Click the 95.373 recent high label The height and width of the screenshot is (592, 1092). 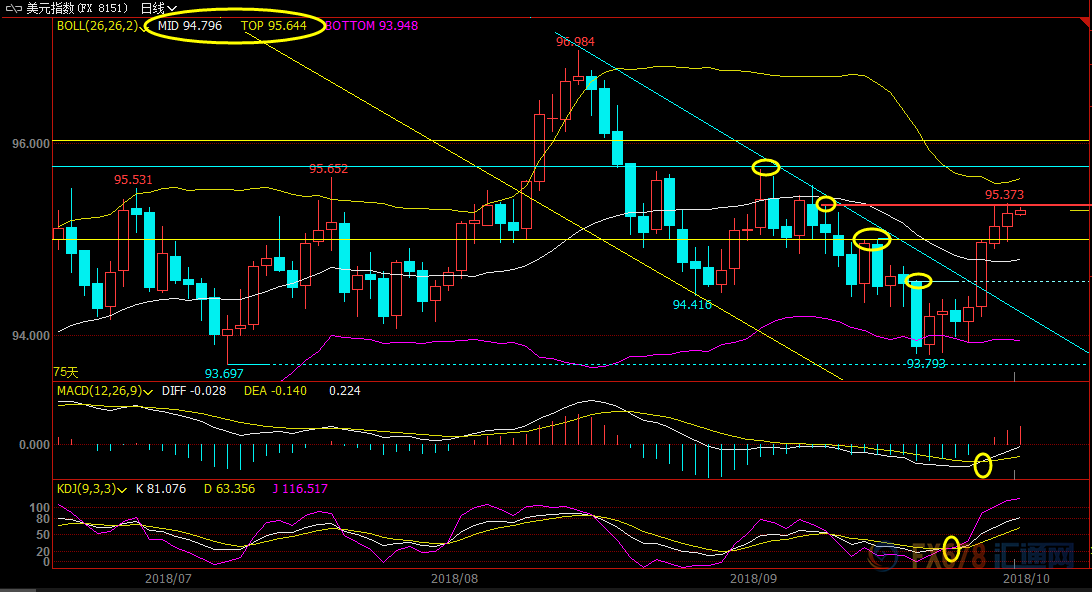coord(1004,194)
